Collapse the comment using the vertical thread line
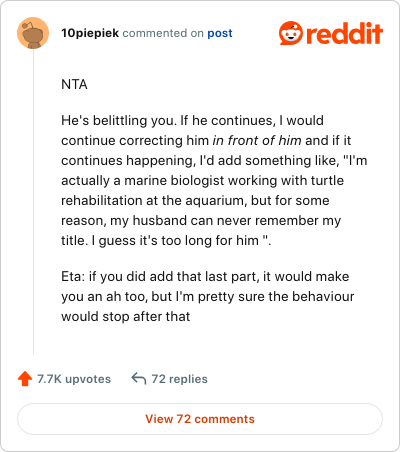 click(x=33, y=202)
